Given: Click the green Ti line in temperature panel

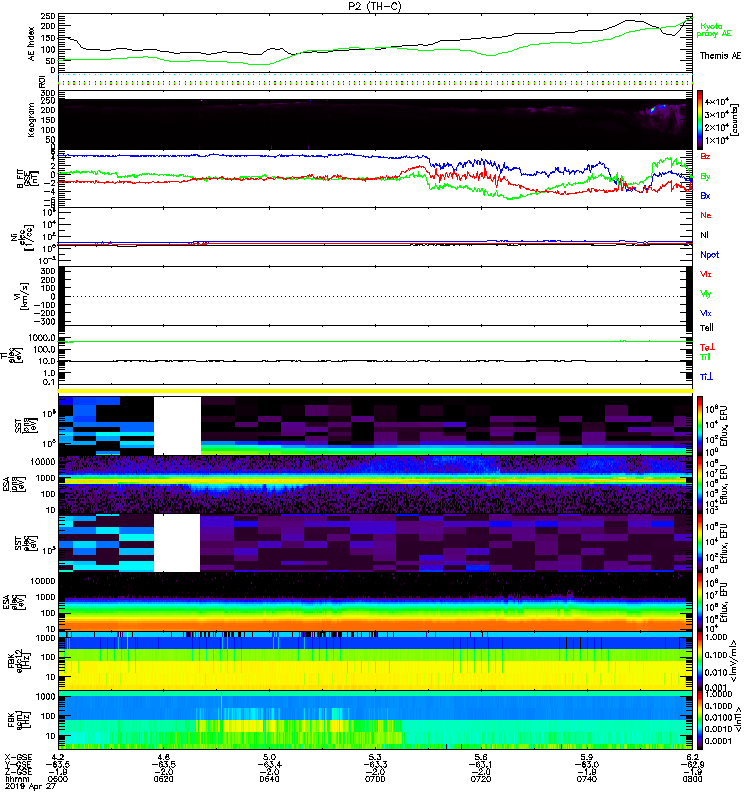Looking at the screenshot, I should coord(375,341).
